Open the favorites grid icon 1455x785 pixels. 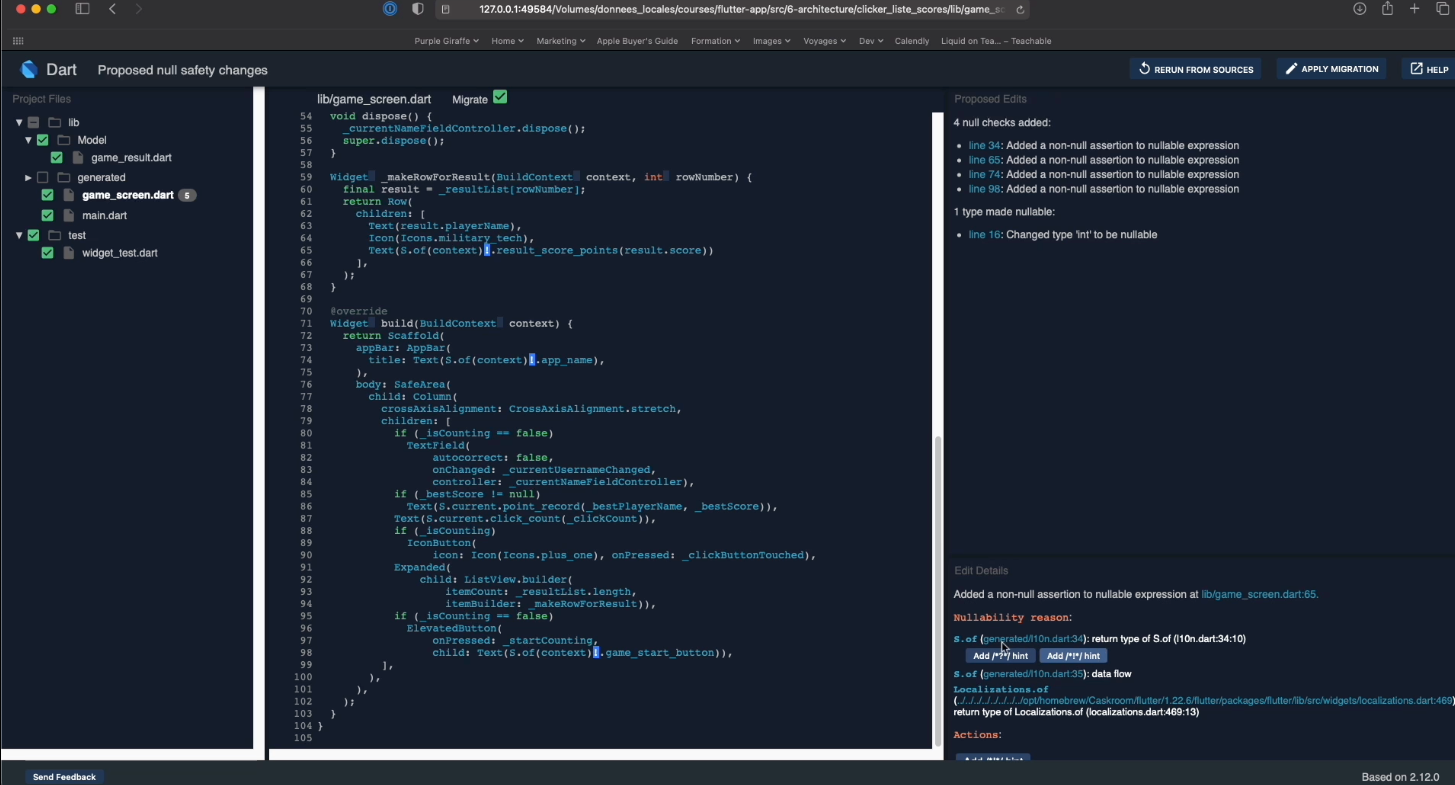click(18, 41)
